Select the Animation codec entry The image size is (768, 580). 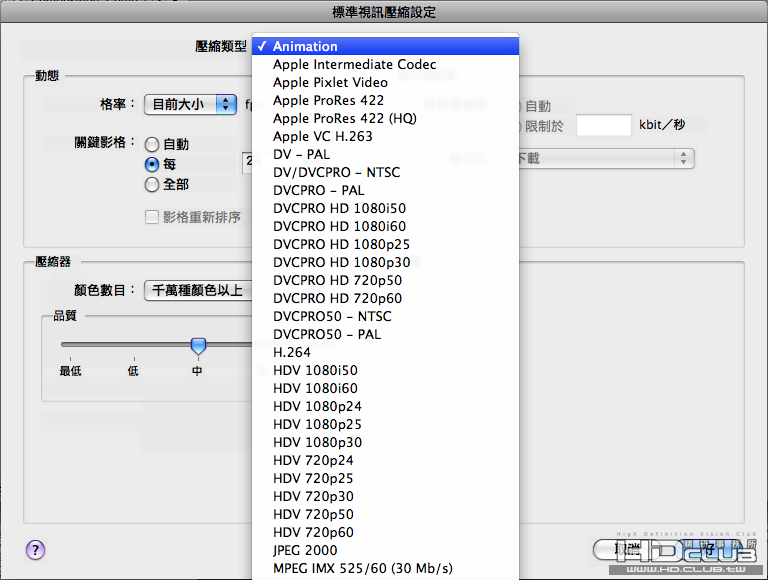385,46
